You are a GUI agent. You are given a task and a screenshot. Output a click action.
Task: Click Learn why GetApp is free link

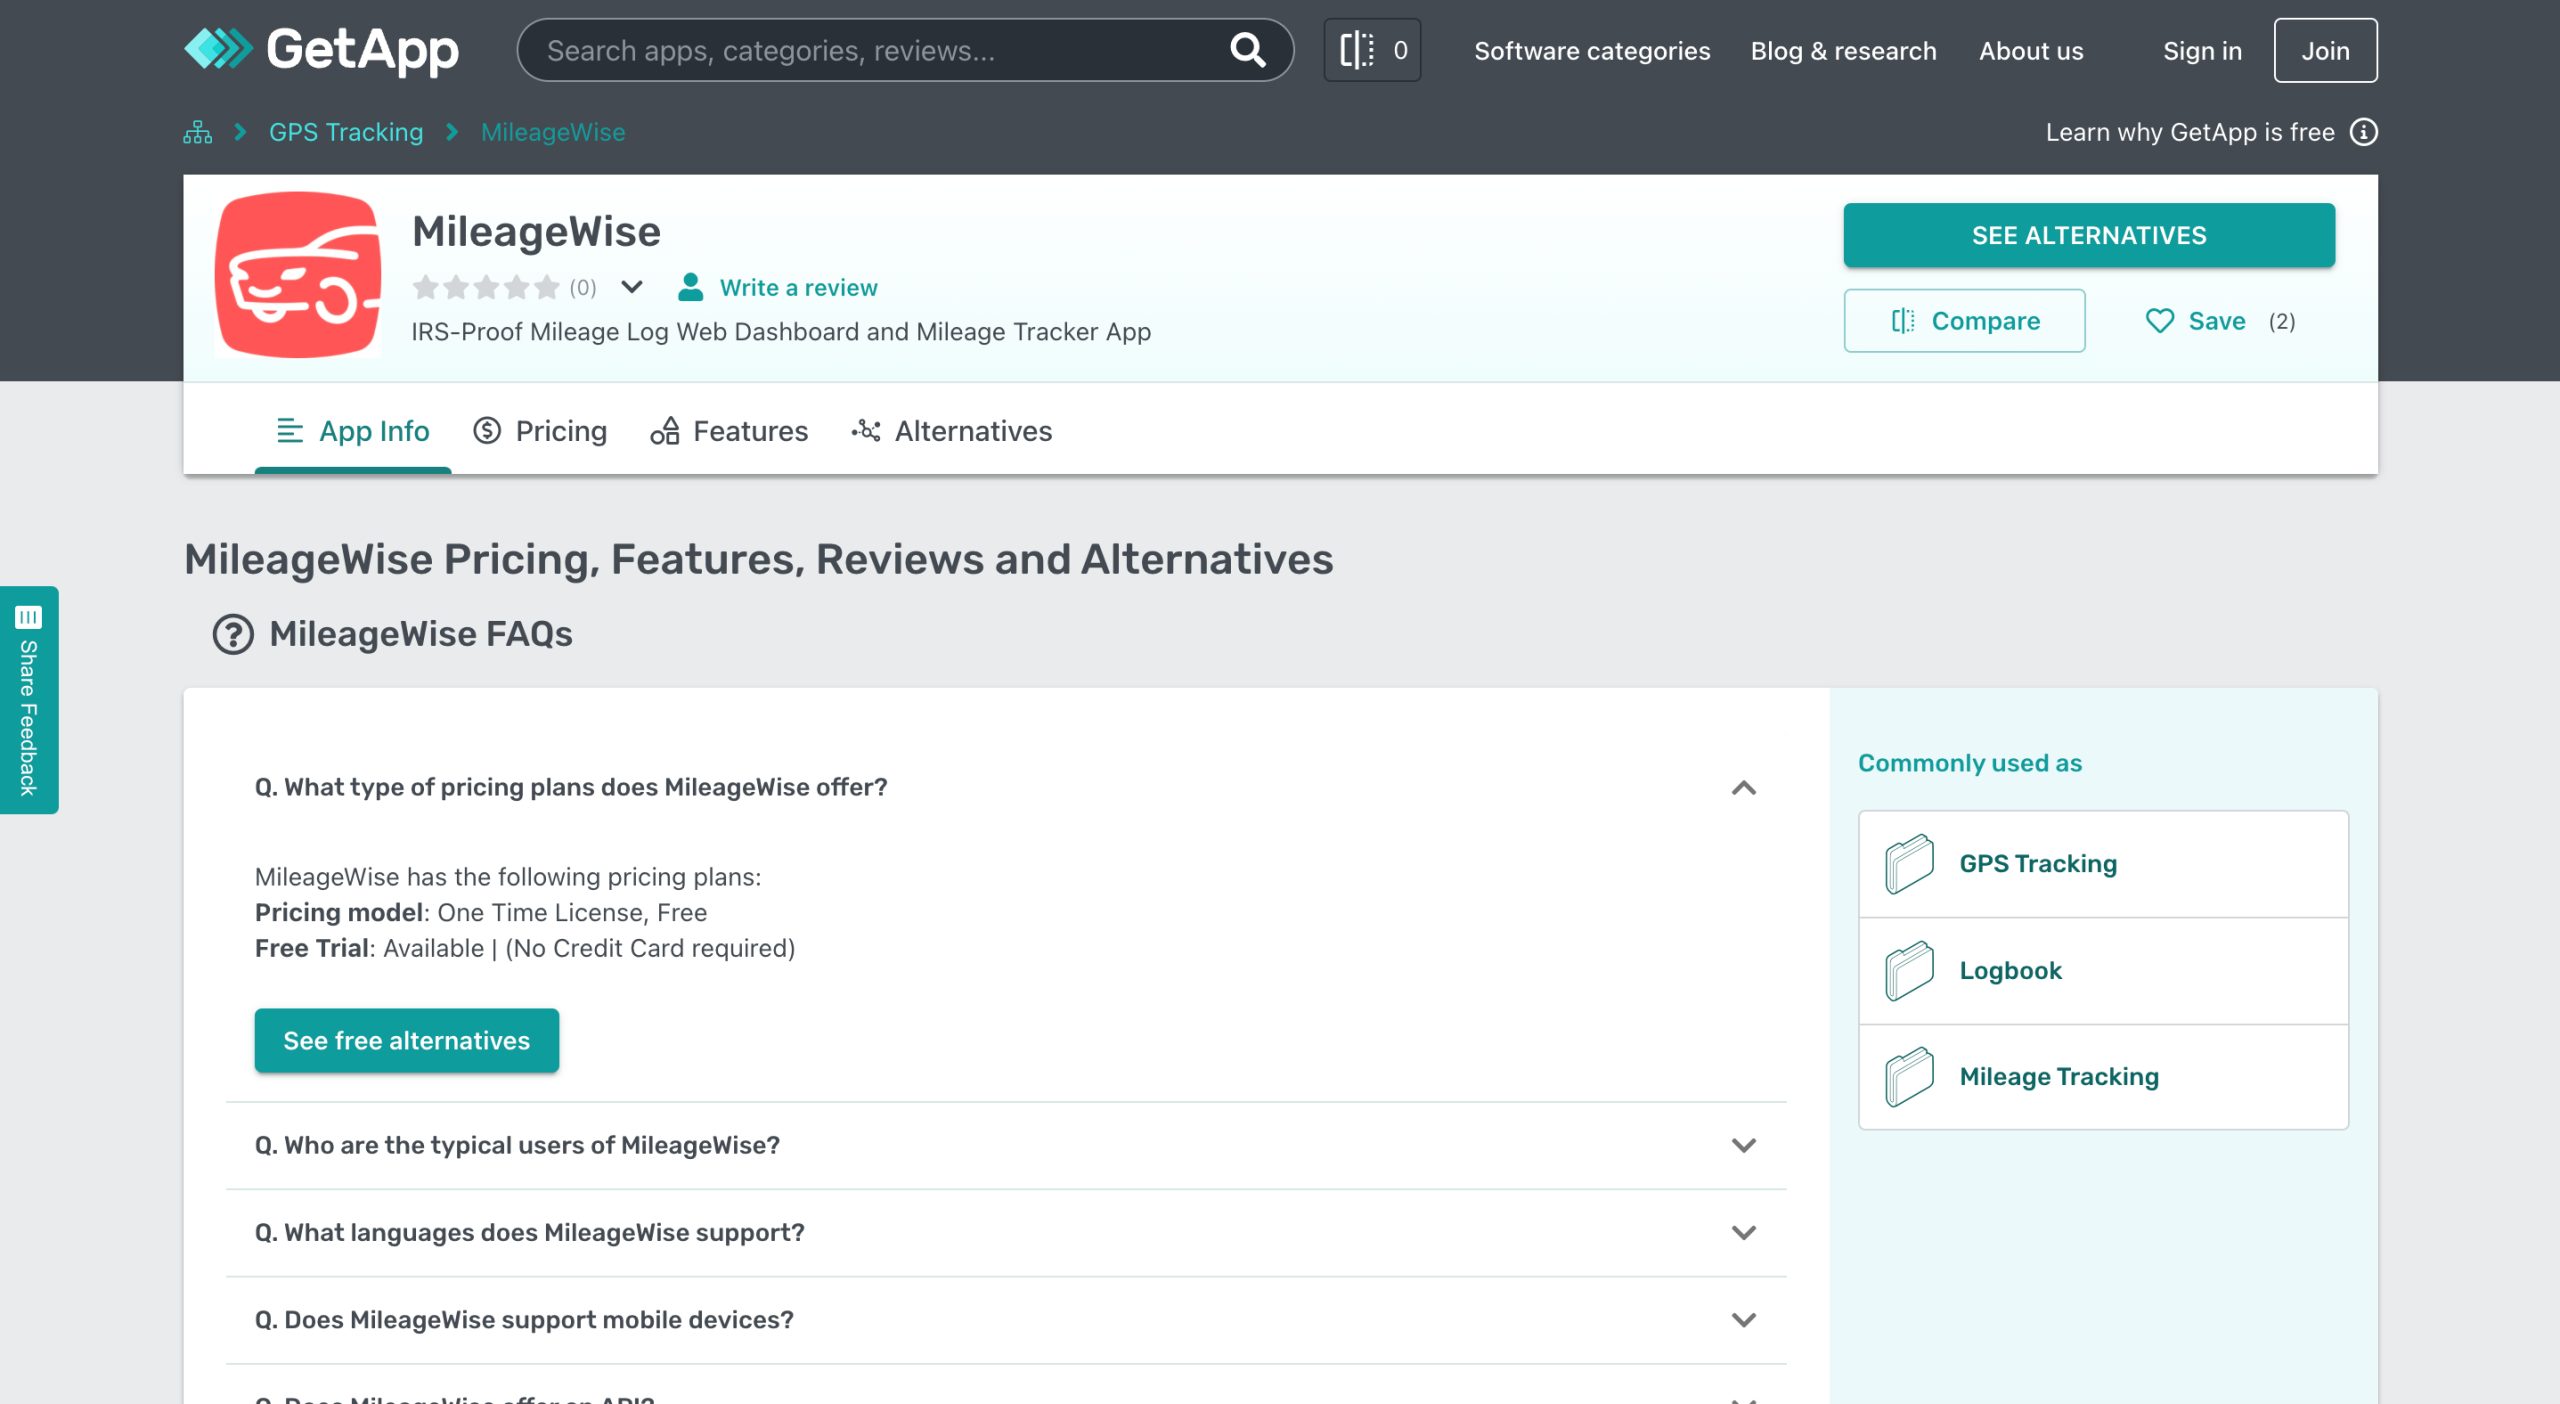point(2190,132)
